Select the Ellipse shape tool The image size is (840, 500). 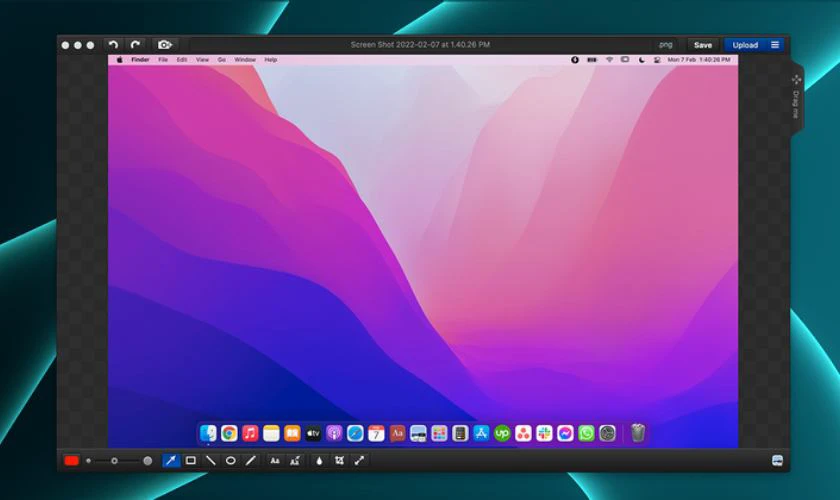[230, 461]
